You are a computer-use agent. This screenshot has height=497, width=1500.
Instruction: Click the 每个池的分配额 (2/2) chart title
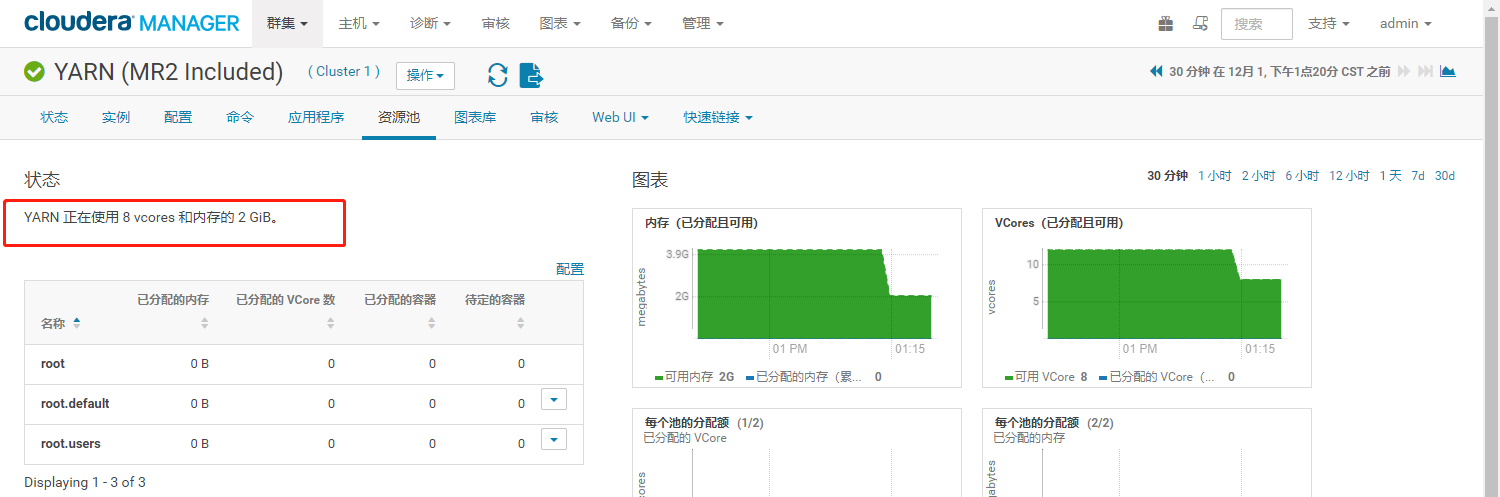(1053, 423)
